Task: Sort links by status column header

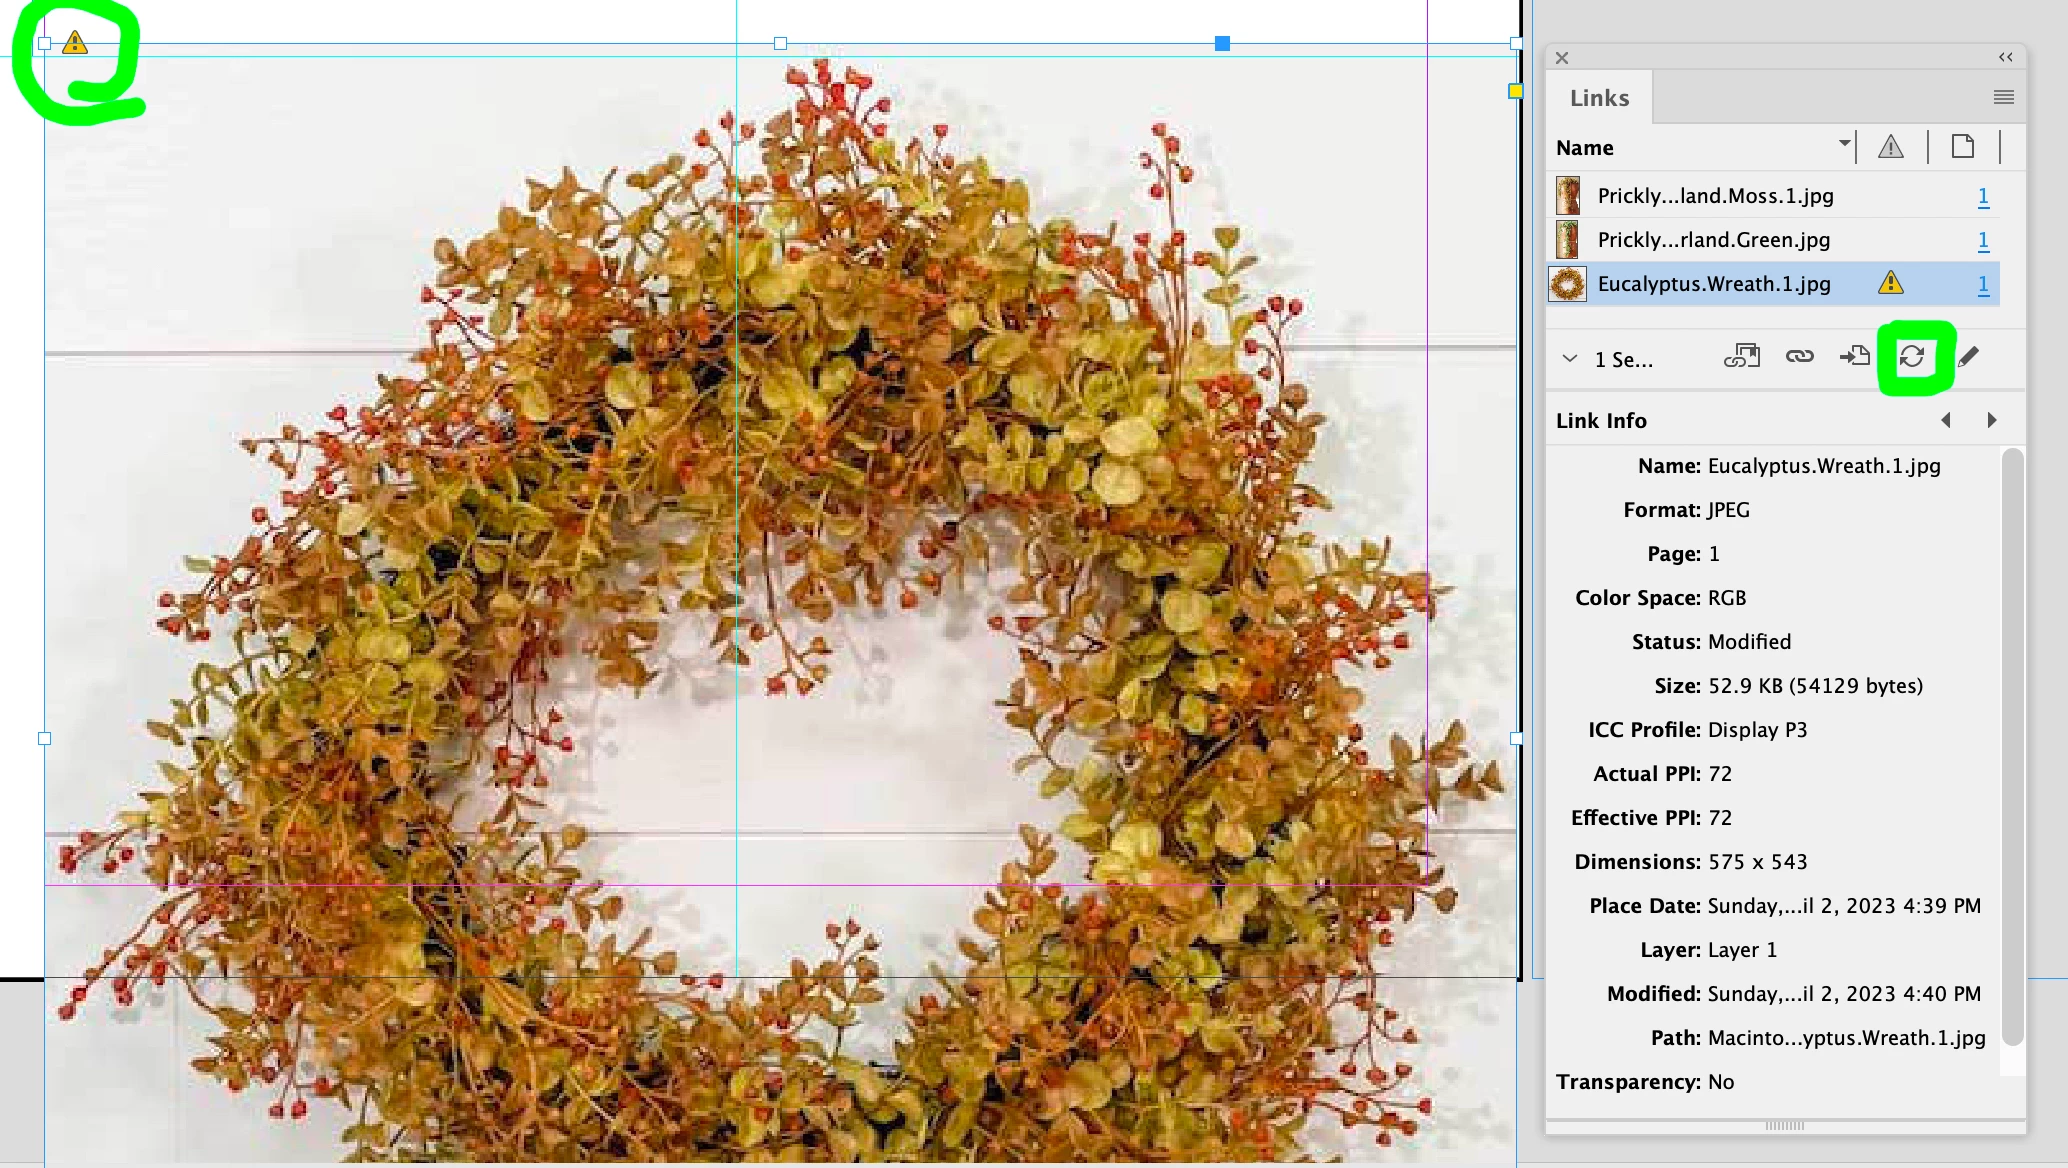Action: (1890, 147)
